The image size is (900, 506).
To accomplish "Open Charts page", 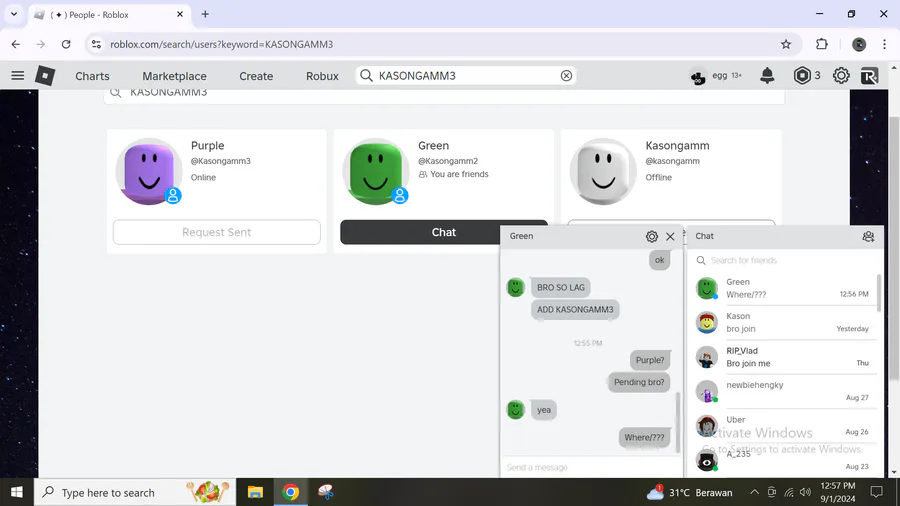I will tap(92, 76).
